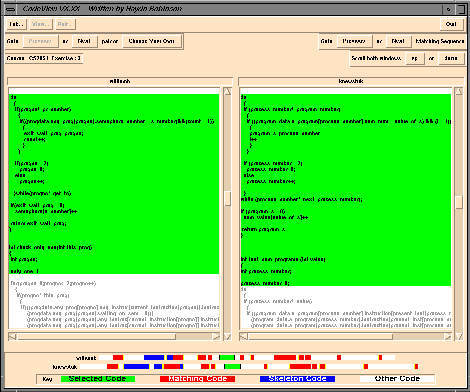Click the red Matching Code key swatch
Image resolution: width=470 pixels, height=392 pixels.
tap(197, 379)
